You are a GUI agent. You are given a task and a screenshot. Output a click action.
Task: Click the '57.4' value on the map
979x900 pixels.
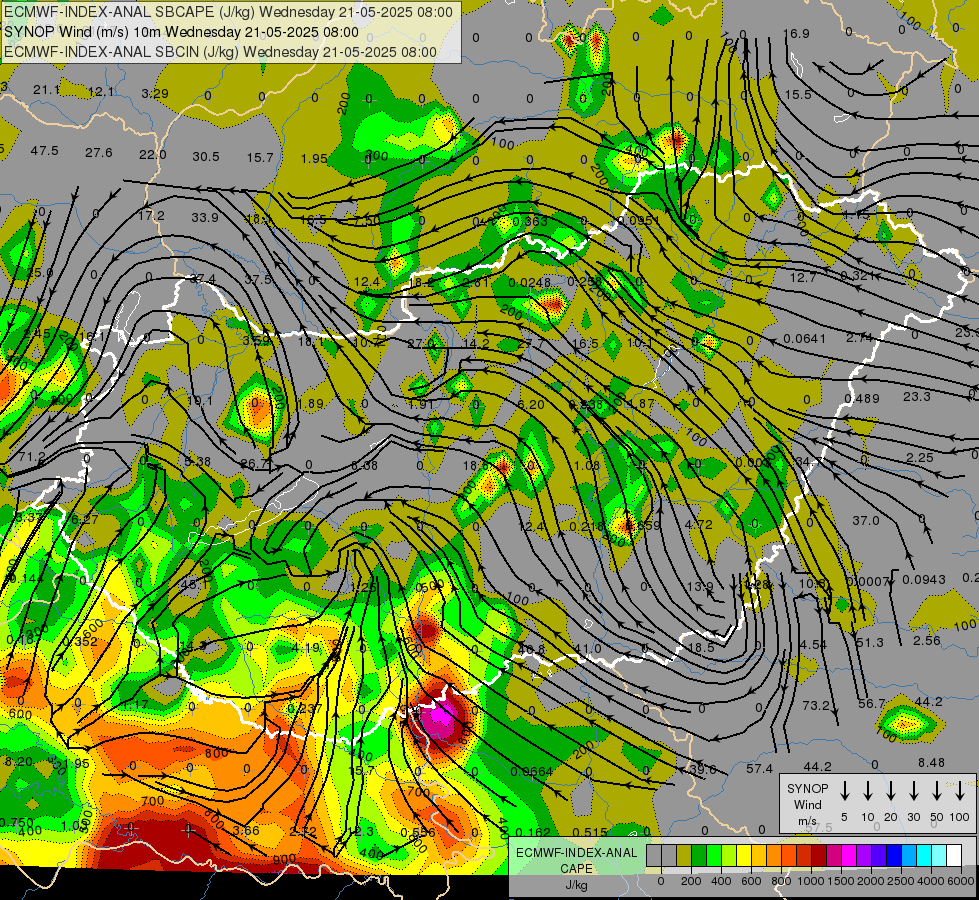click(x=759, y=768)
